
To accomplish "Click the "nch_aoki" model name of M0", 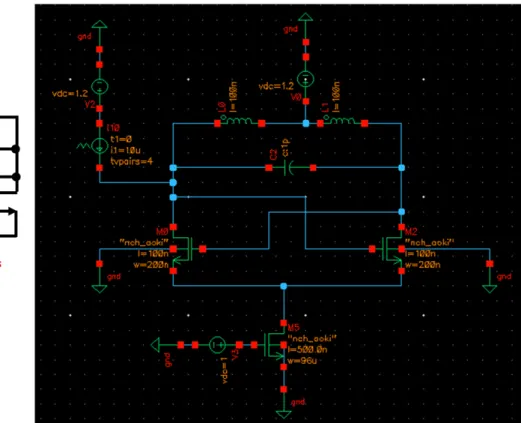I will (x=144, y=242).
